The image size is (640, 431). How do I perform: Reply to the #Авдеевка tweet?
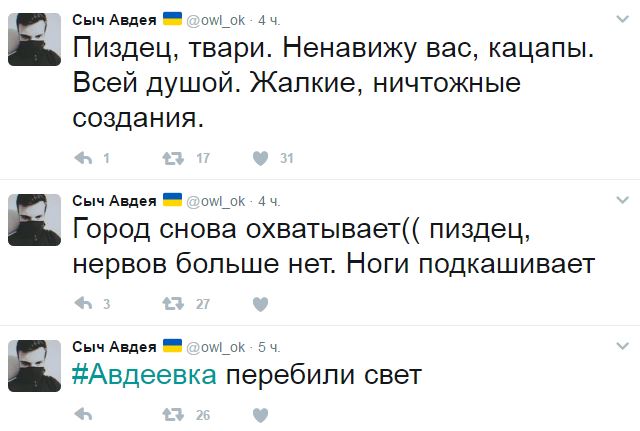[83, 415]
